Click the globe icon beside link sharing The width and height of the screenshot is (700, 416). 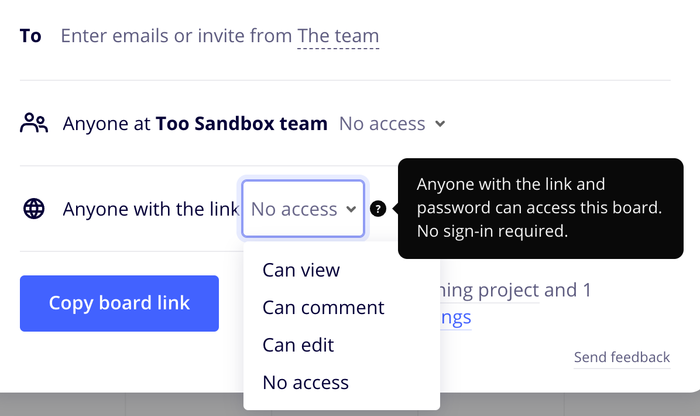point(34,209)
